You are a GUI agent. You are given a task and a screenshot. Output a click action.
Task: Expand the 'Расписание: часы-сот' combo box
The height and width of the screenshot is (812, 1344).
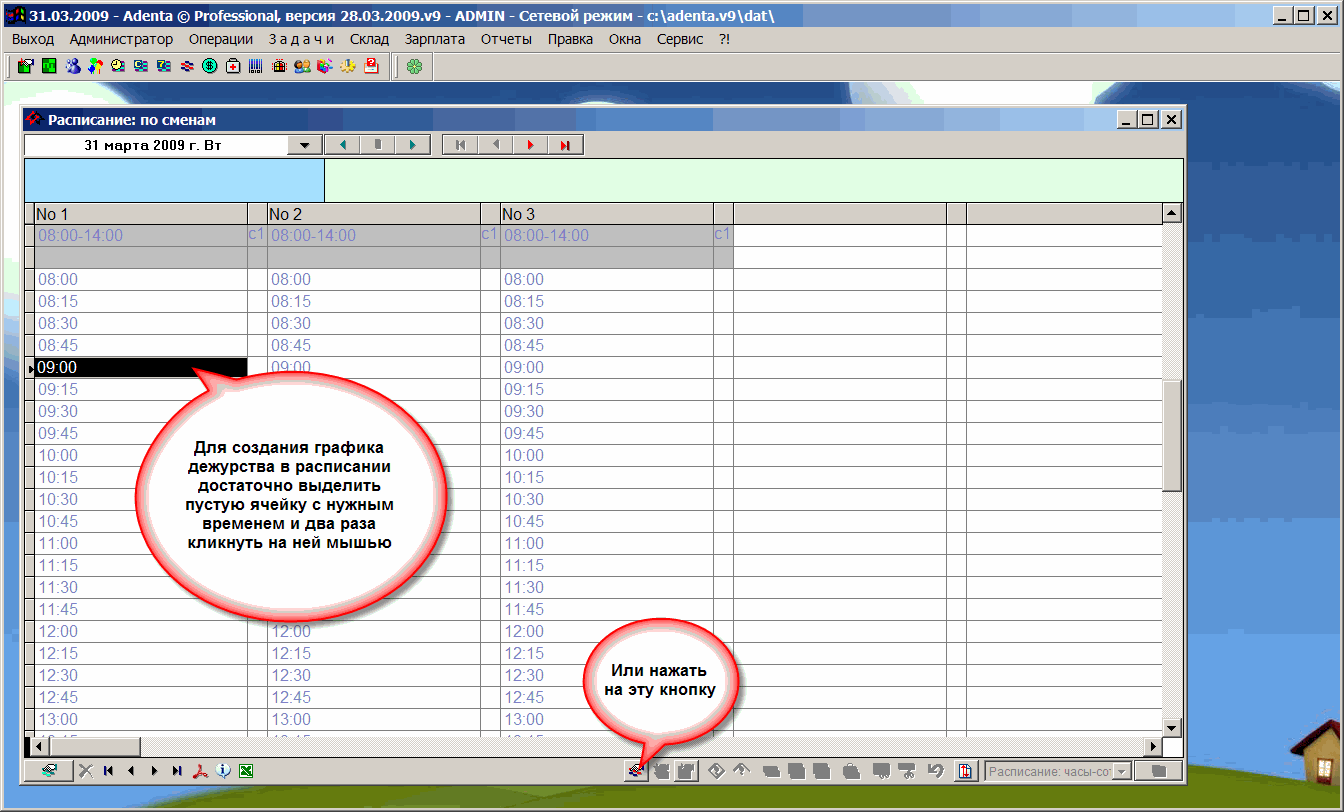coord(1121,771)
